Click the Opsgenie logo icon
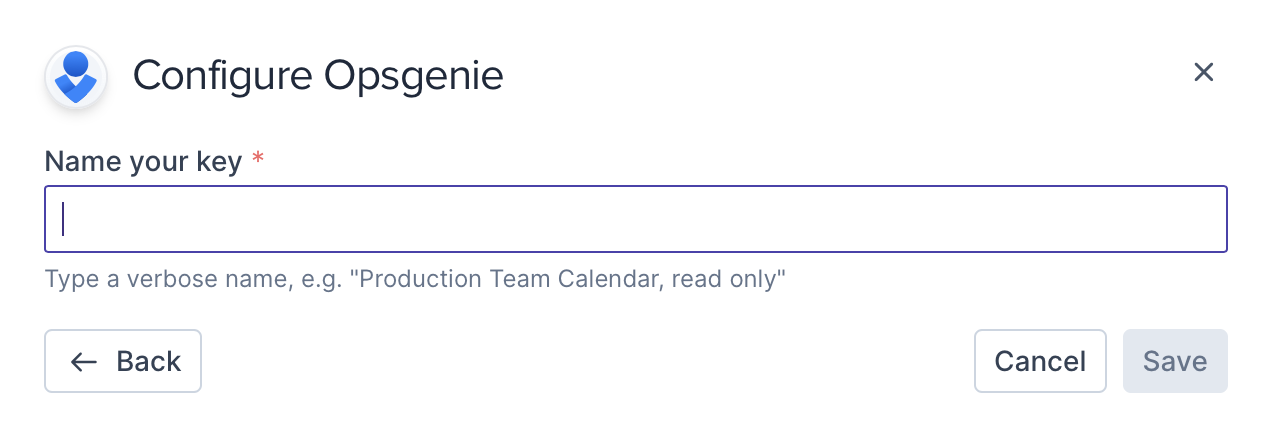 point(76,76)
